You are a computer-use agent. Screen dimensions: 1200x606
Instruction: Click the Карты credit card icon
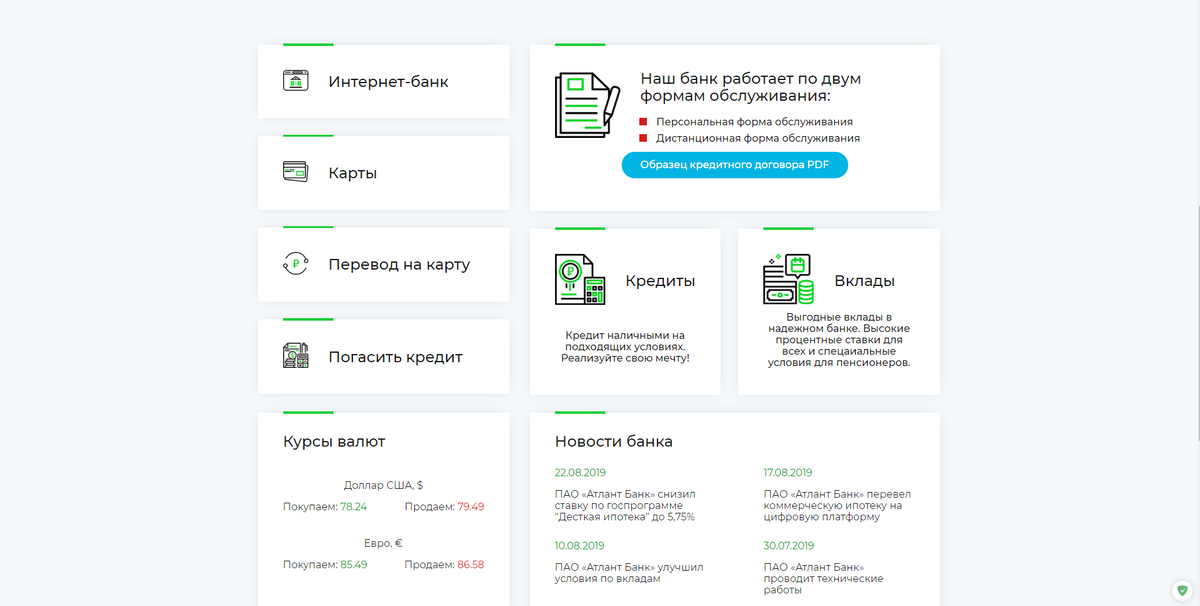295,172
